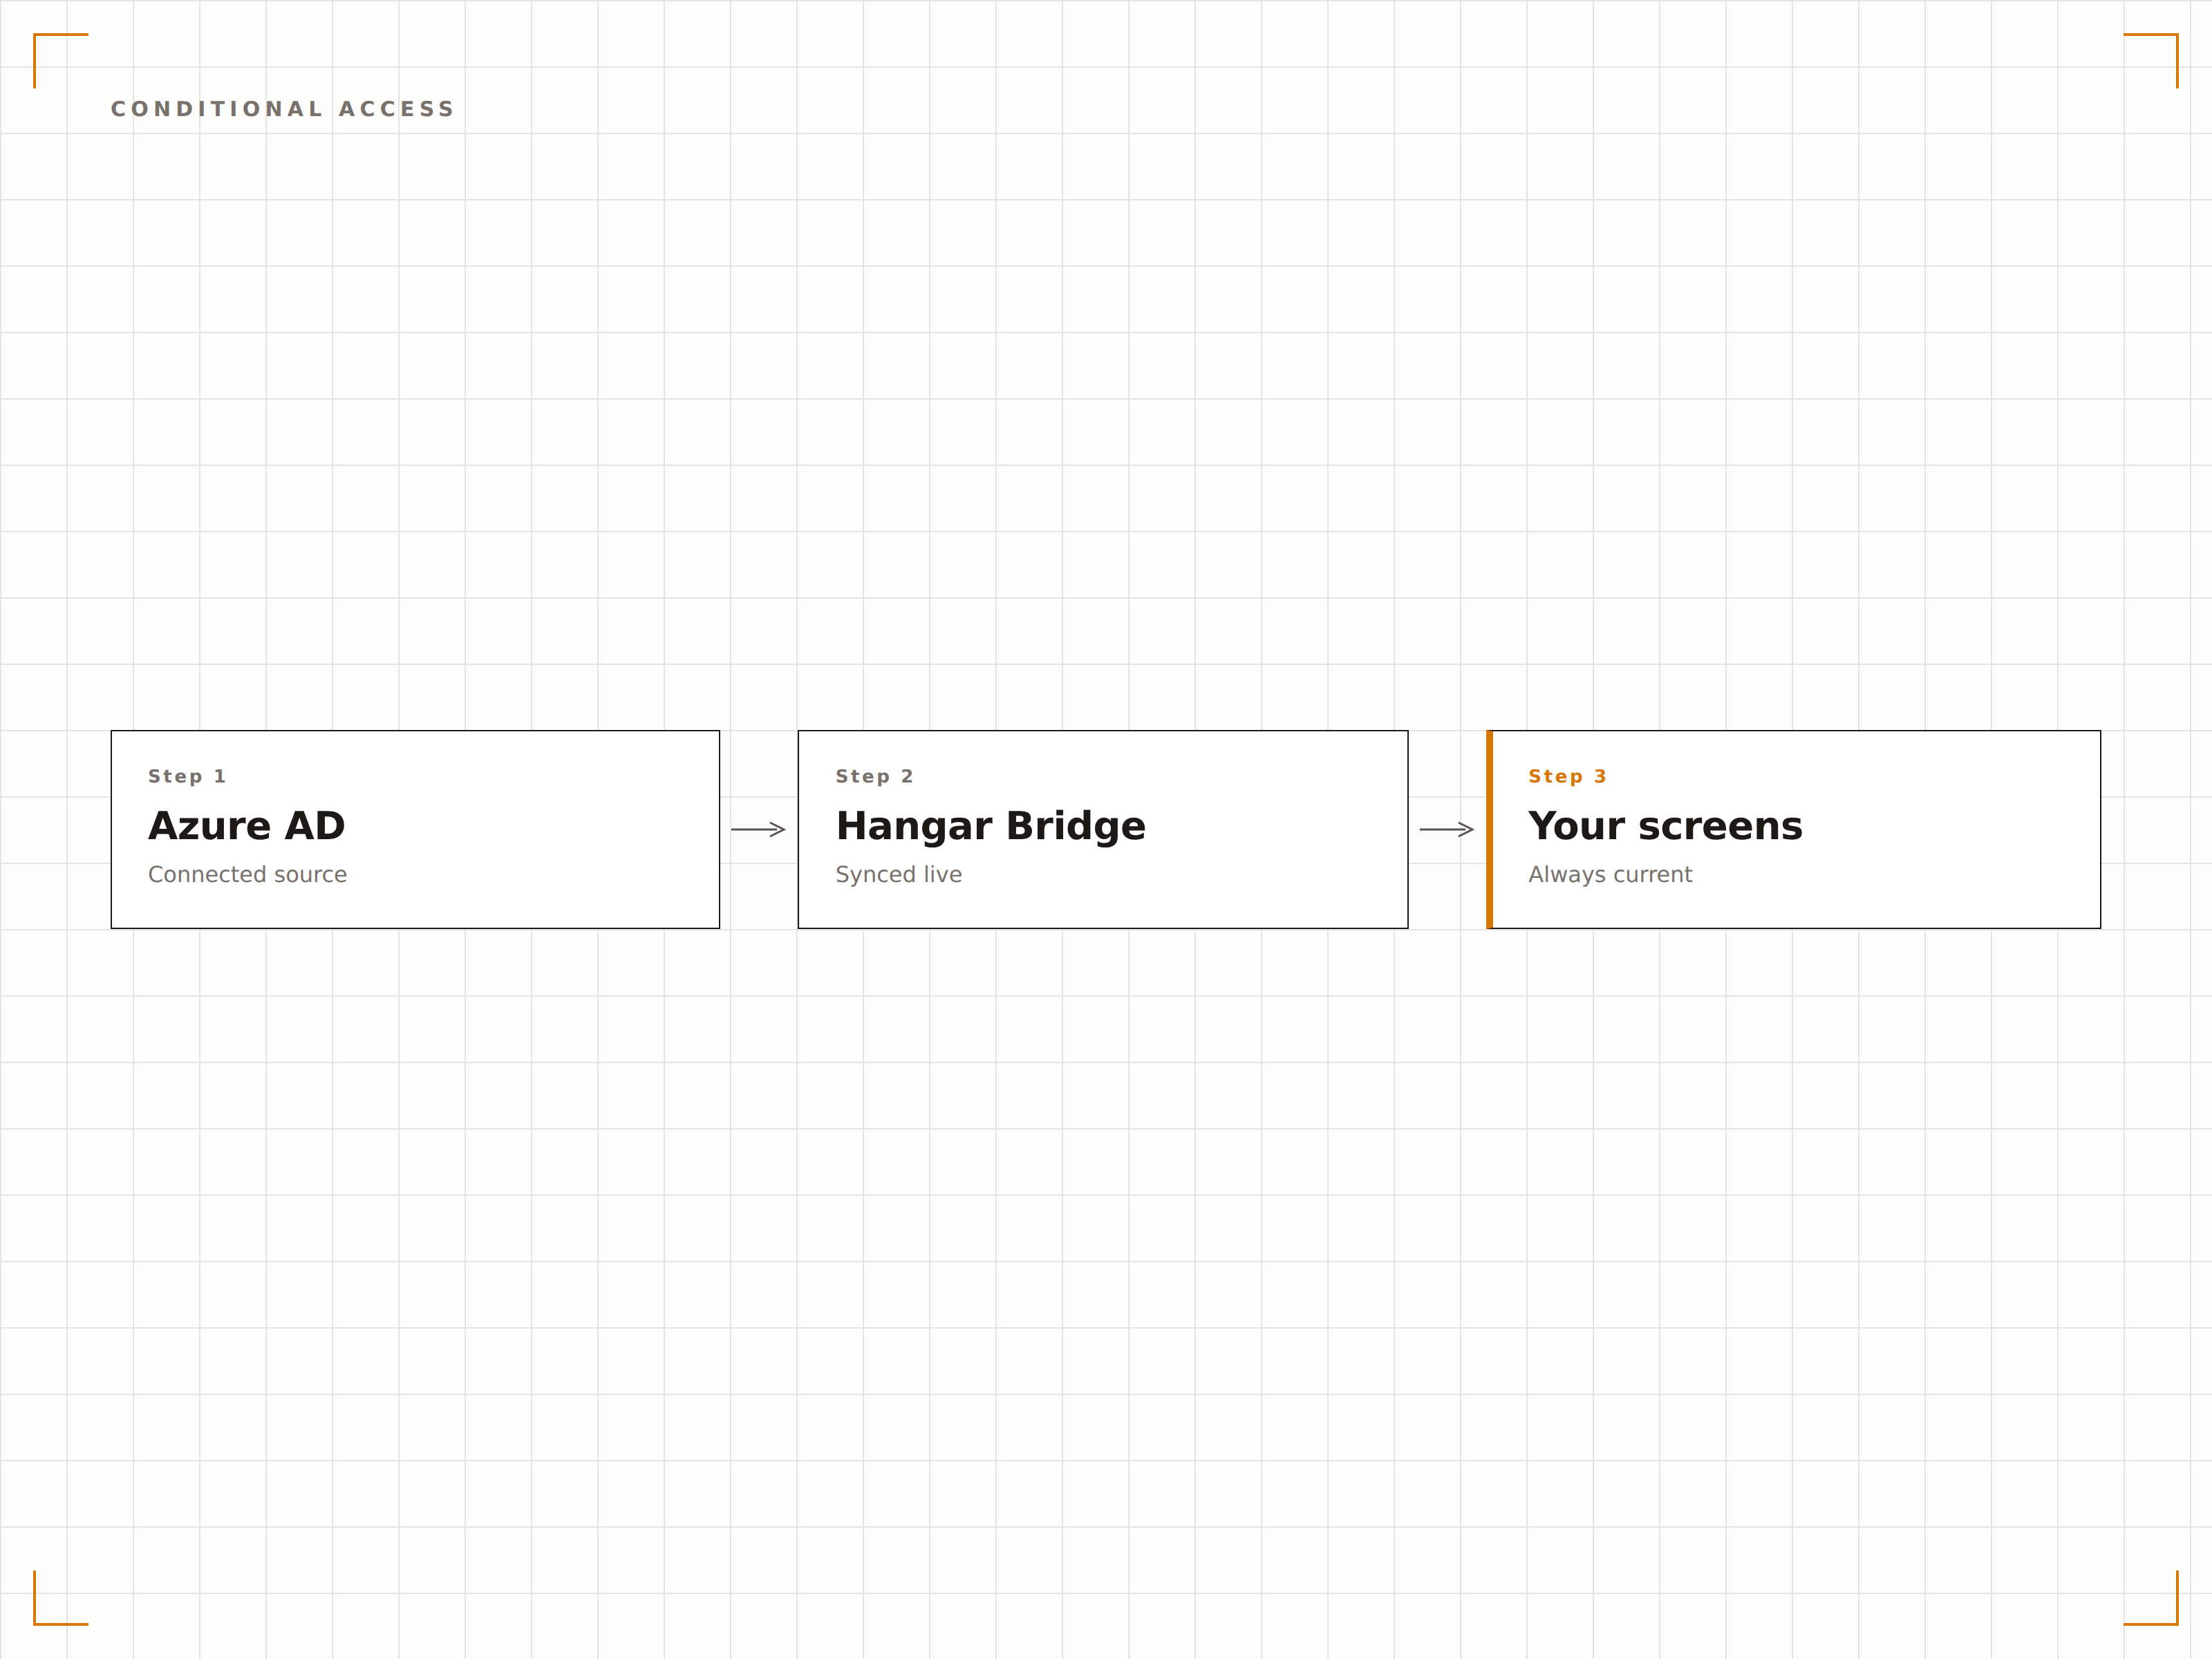Click the CONDITIONAL ACCESS heading
Screen dimensions: 2212x1659
pyautogui.click(x=283, y=109)
